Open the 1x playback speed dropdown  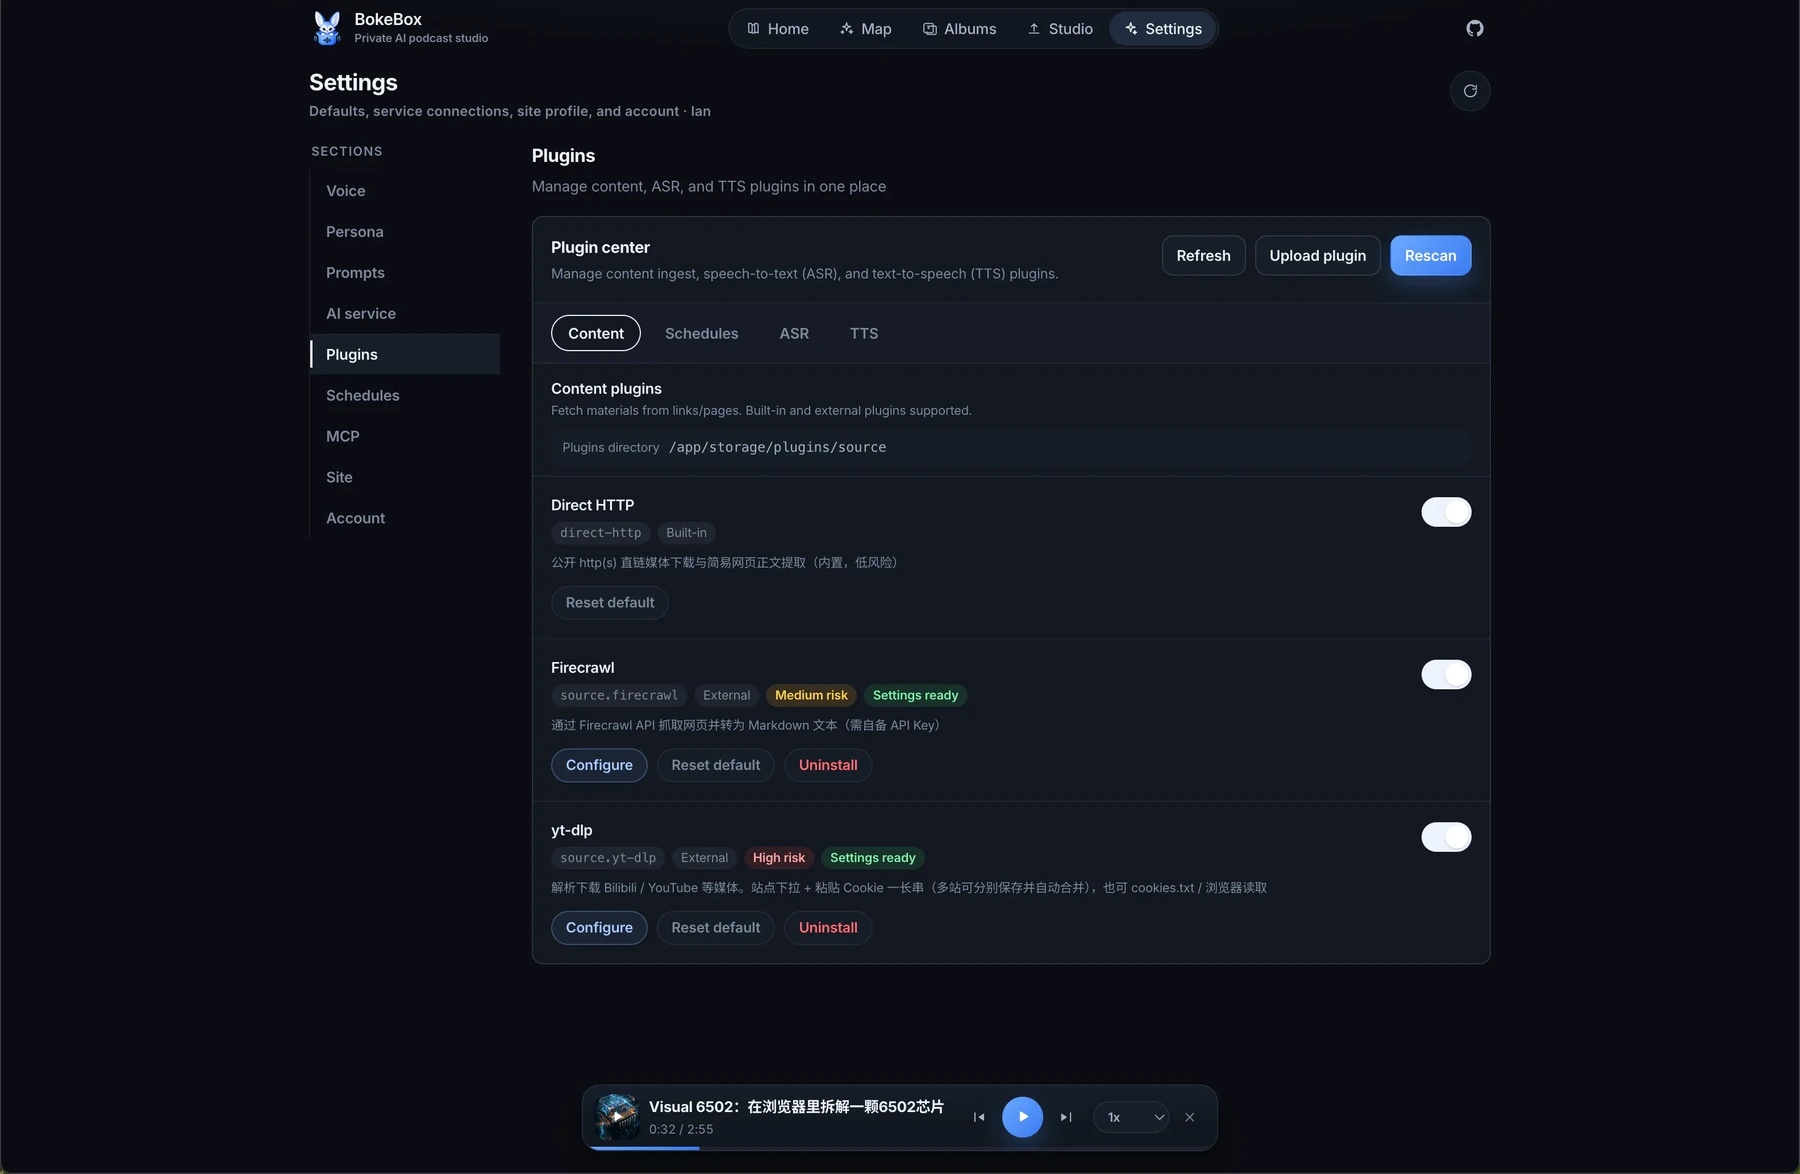(1131, 1117)
